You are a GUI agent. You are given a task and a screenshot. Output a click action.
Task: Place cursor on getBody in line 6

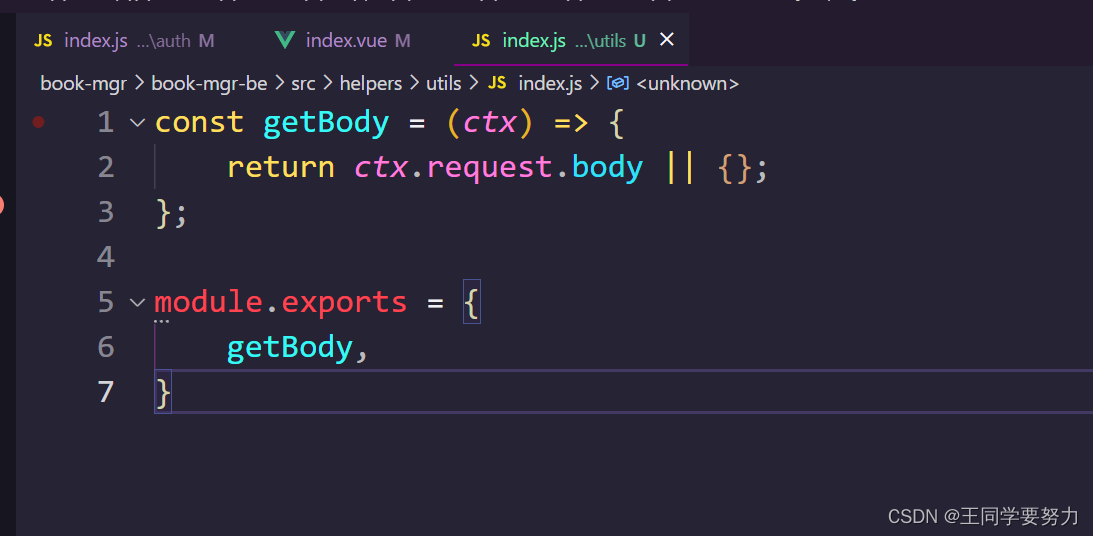click(290, 347)
